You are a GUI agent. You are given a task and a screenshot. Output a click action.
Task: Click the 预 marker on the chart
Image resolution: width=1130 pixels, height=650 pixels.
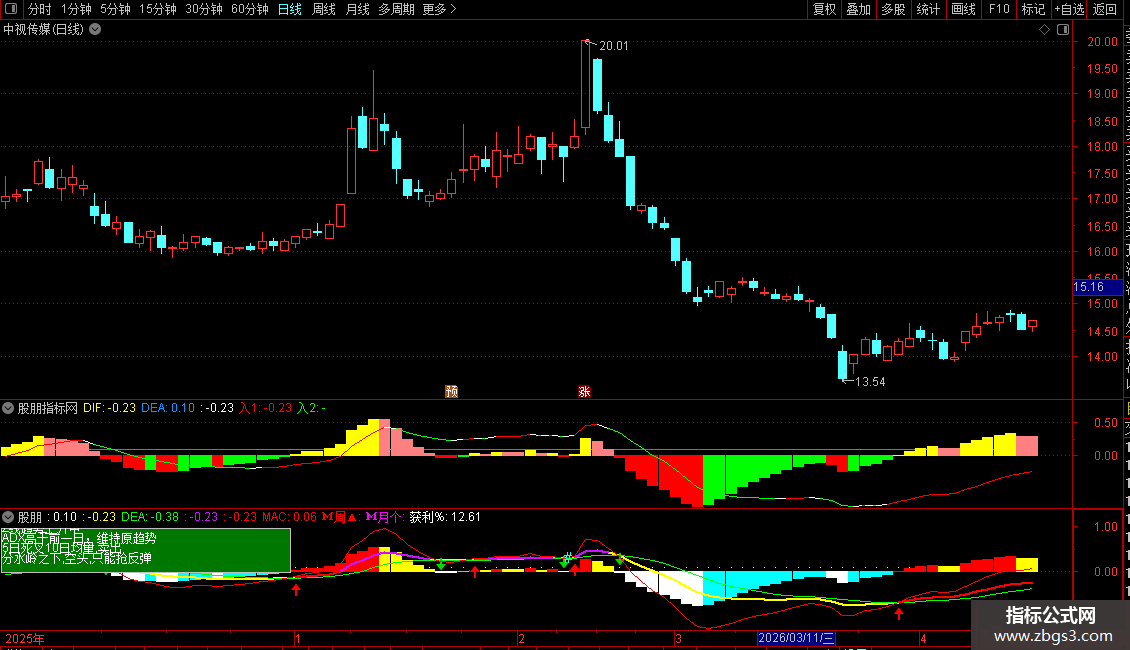pyautogui.click(x=452, y=391)
